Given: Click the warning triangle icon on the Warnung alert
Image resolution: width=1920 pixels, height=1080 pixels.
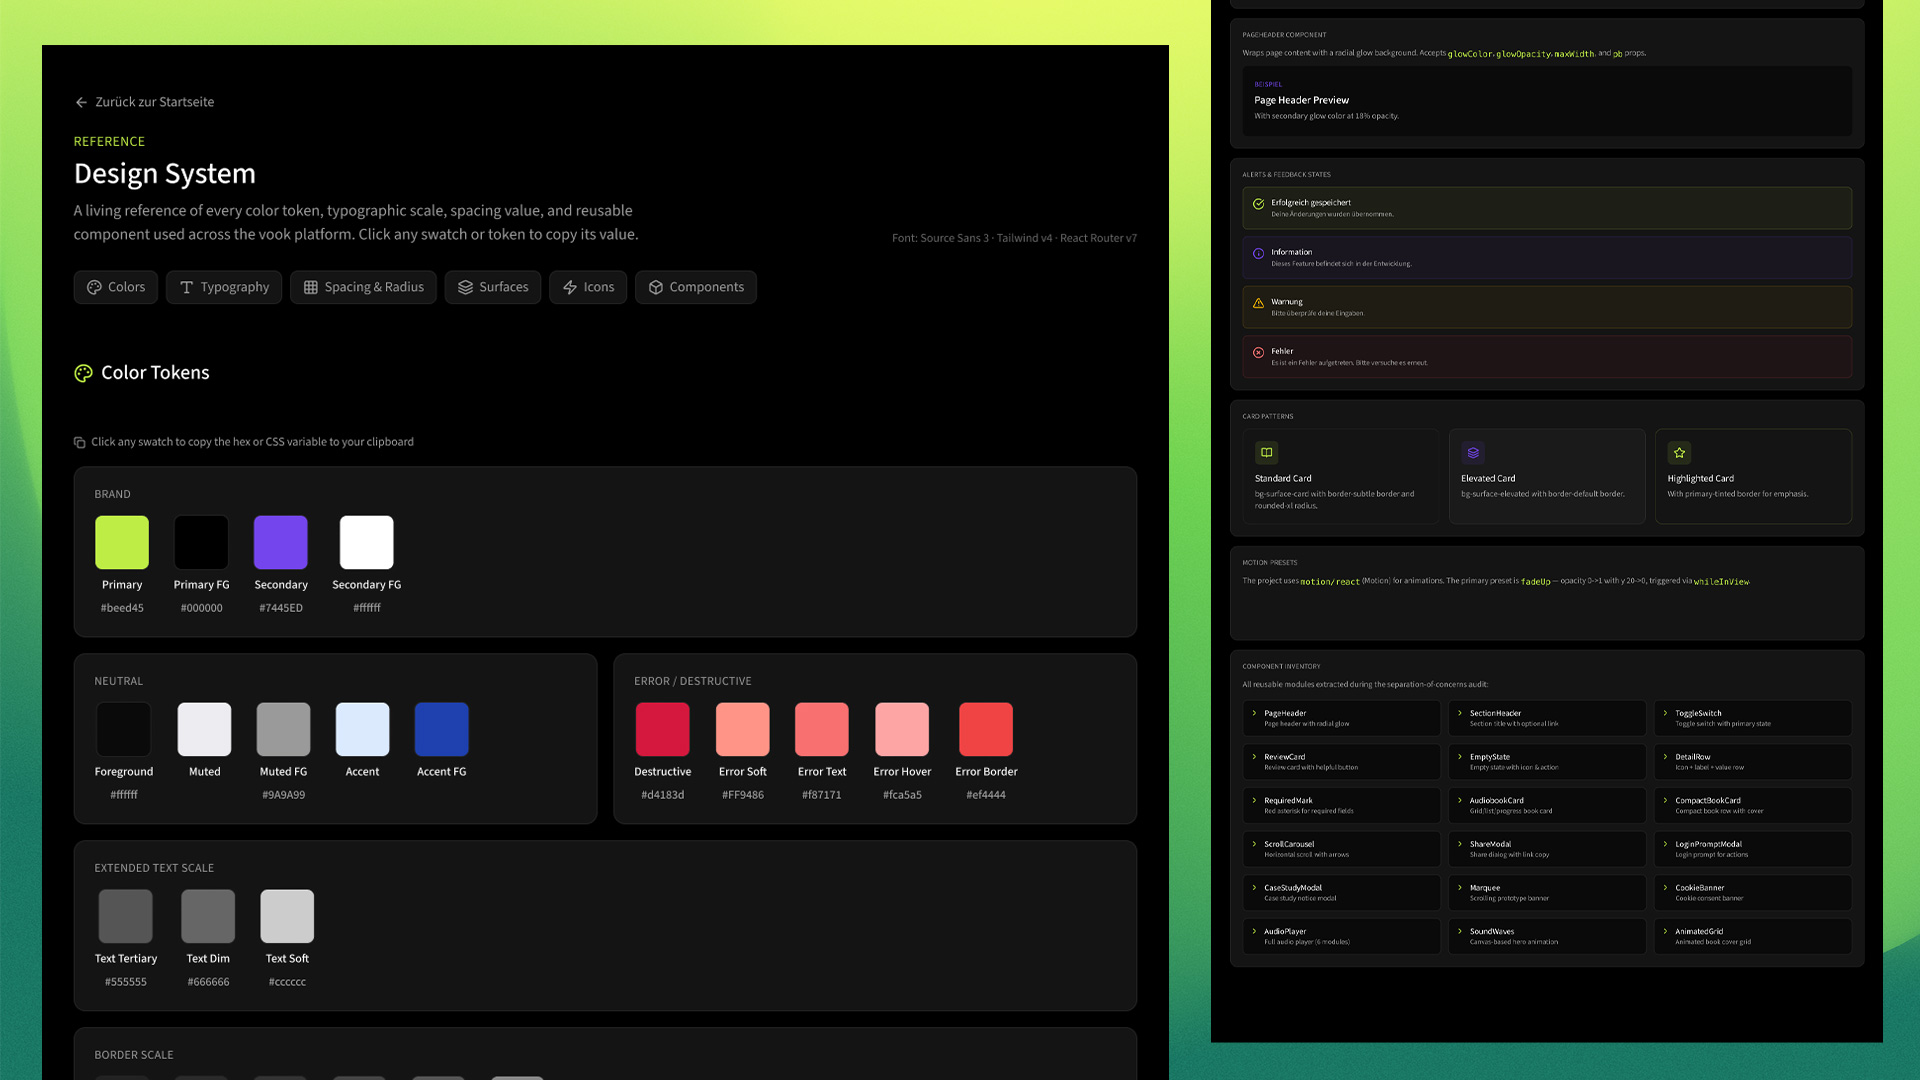Looking at the screenshot, I should (x=1258, y=301).
